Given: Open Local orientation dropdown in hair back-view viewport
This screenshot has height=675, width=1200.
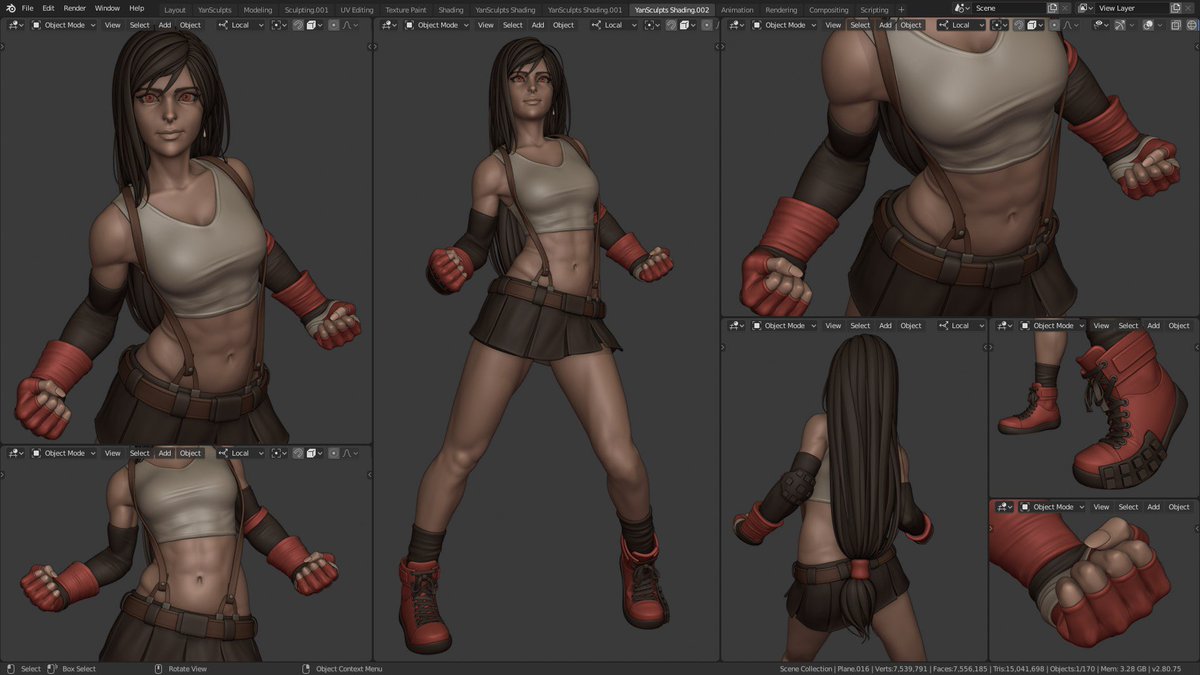Looking at the screenshot, I should [x=961, y=325].
